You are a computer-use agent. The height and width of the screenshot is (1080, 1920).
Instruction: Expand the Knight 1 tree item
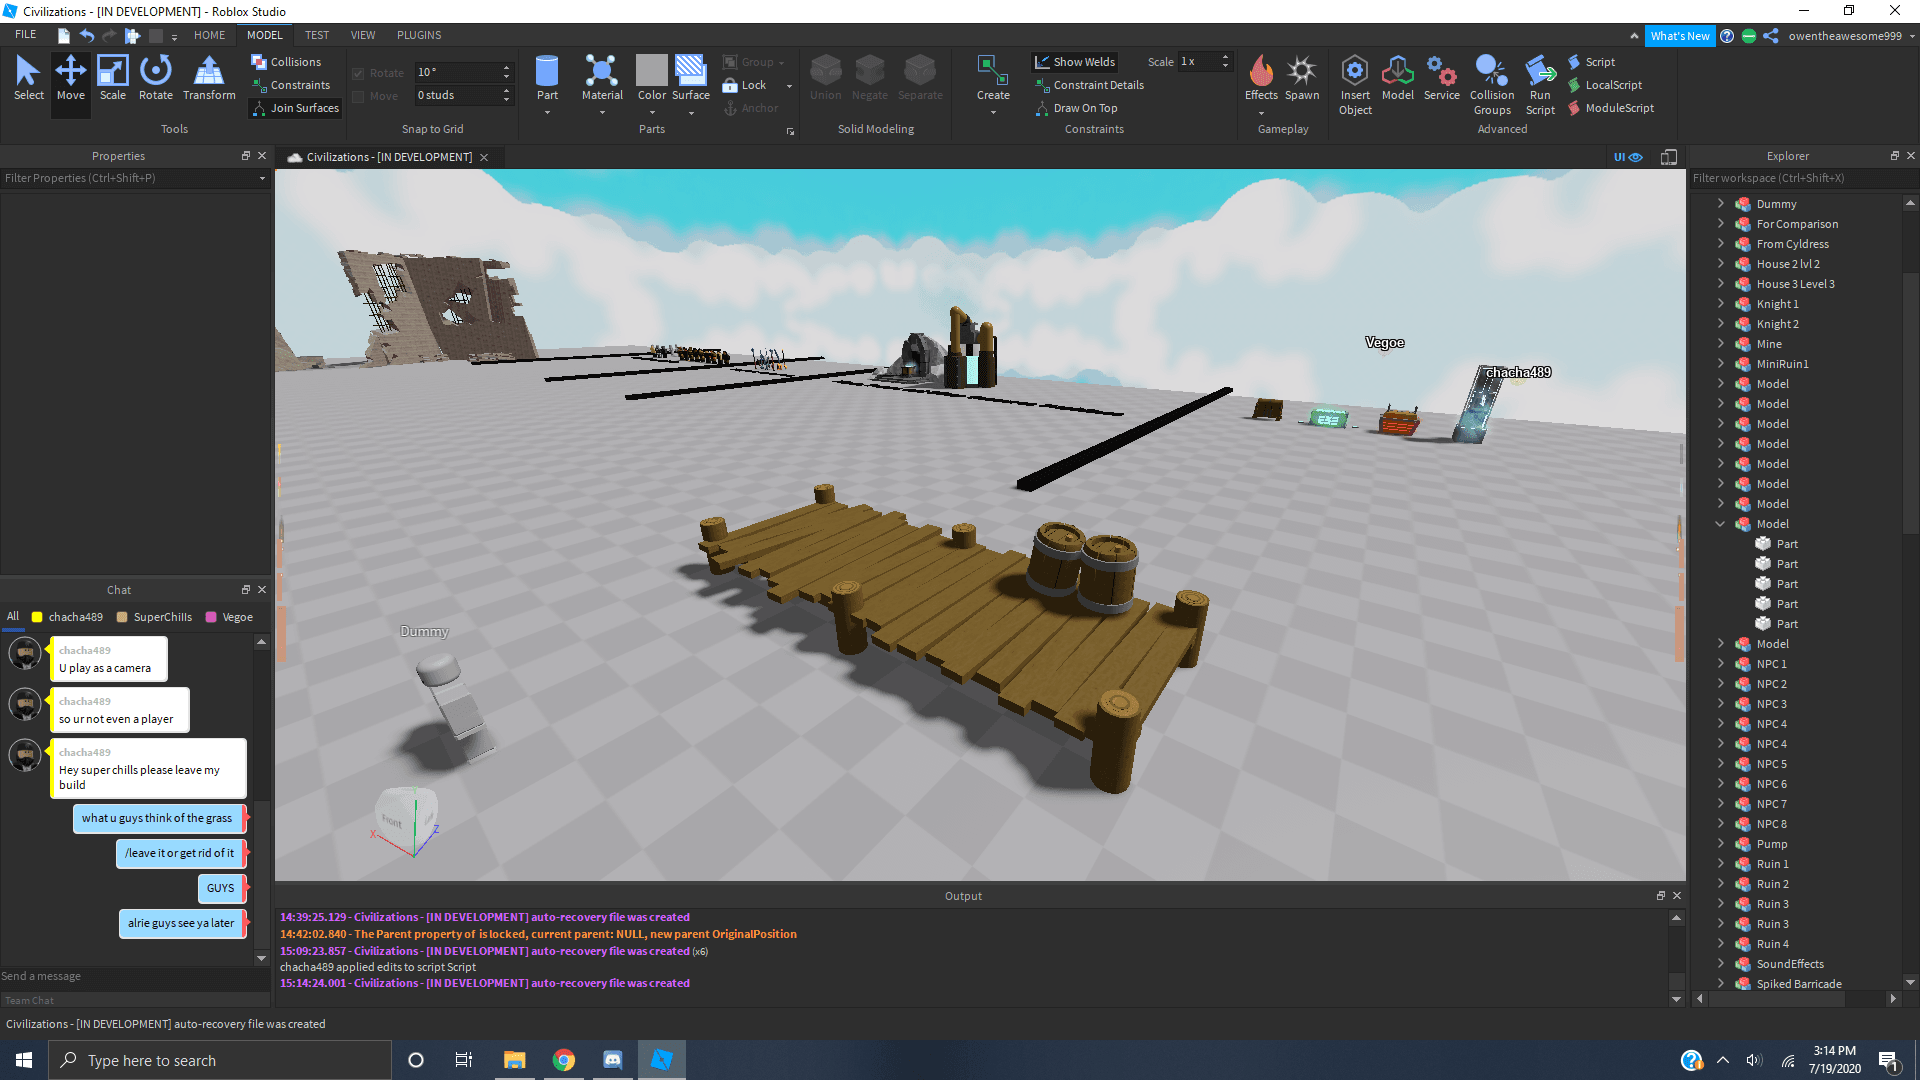point(1720,304)
